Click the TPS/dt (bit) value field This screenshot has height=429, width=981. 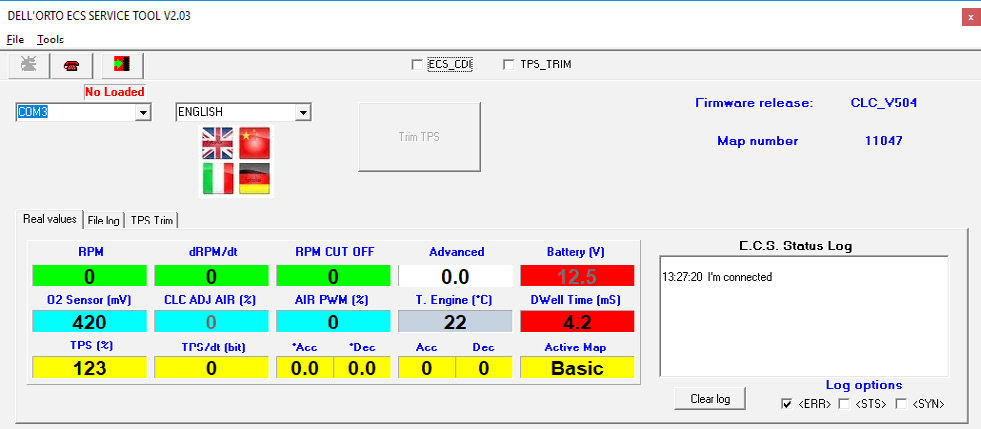pos(211,368)
